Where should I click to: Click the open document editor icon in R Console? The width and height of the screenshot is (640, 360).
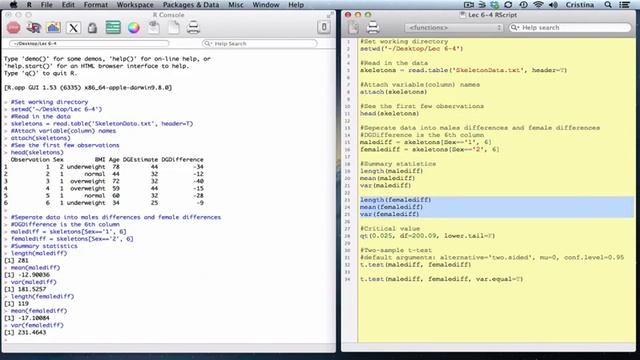point(154,28)
